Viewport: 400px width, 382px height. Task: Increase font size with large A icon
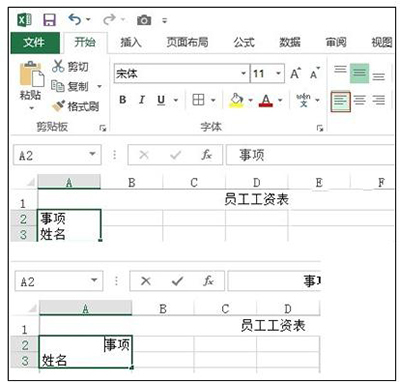[296, 73]
